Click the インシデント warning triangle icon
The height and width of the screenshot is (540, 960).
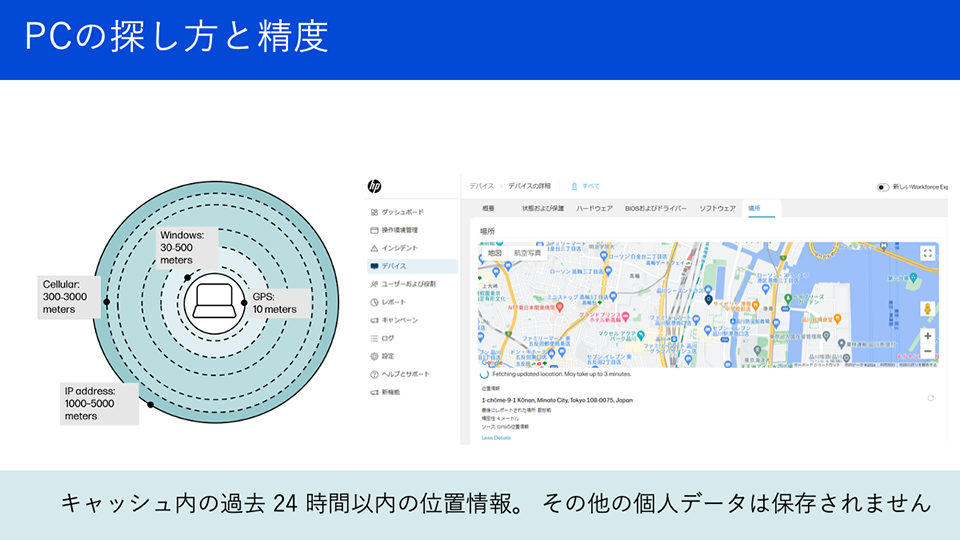[374, 248]
